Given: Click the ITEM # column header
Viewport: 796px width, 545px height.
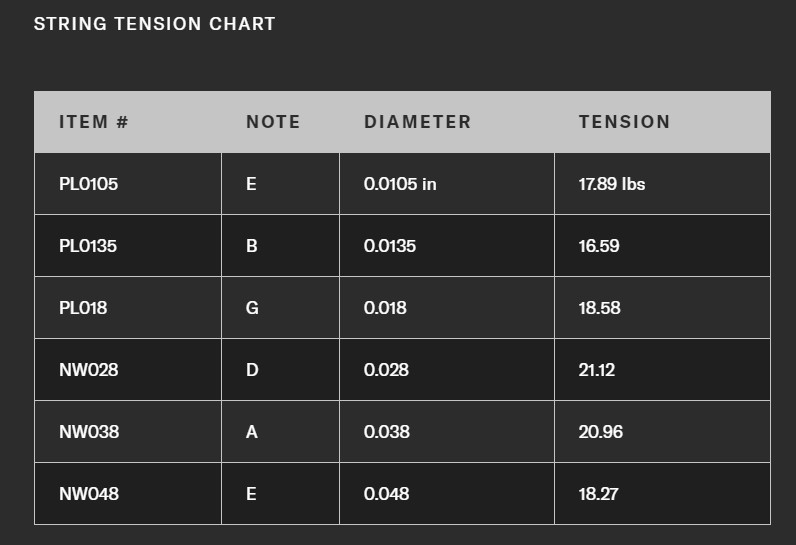Looking at the screenshot, I should pos(94,122).
